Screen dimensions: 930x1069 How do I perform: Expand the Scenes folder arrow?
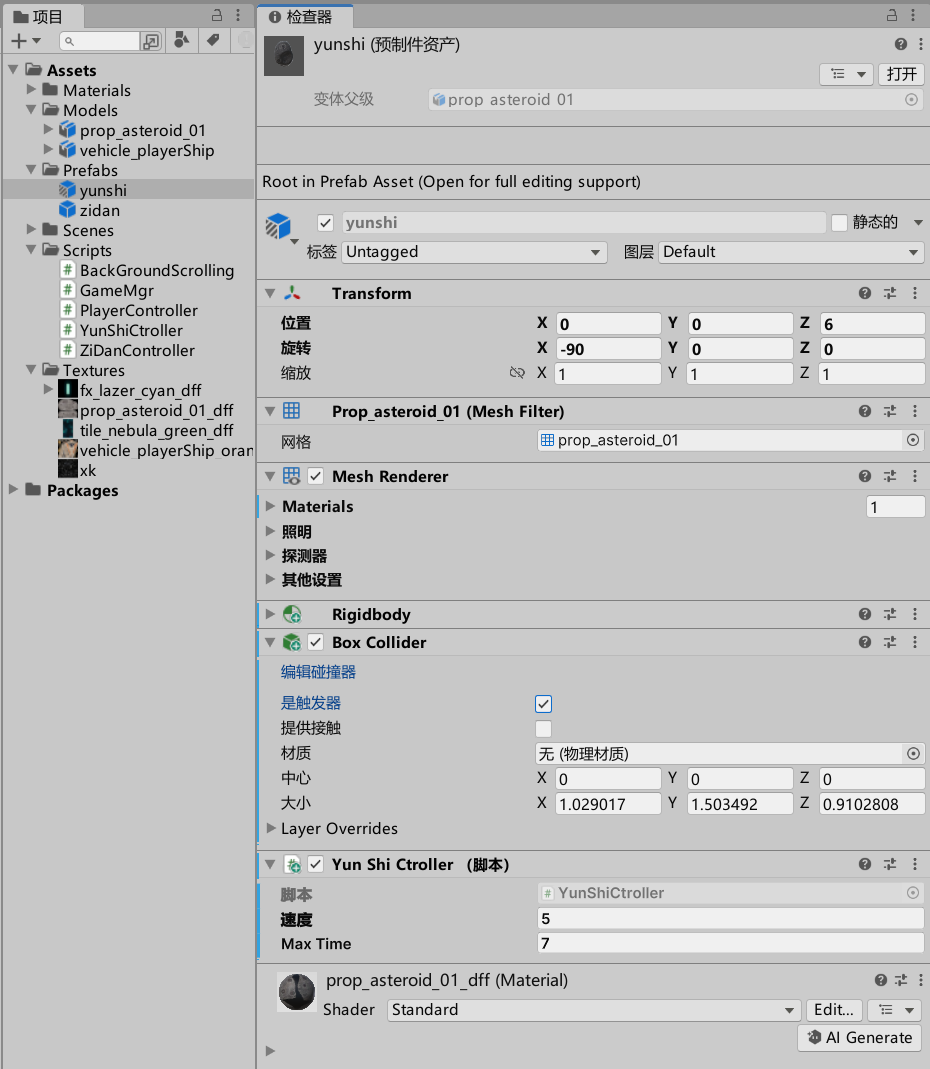click(x=31, y=229)
